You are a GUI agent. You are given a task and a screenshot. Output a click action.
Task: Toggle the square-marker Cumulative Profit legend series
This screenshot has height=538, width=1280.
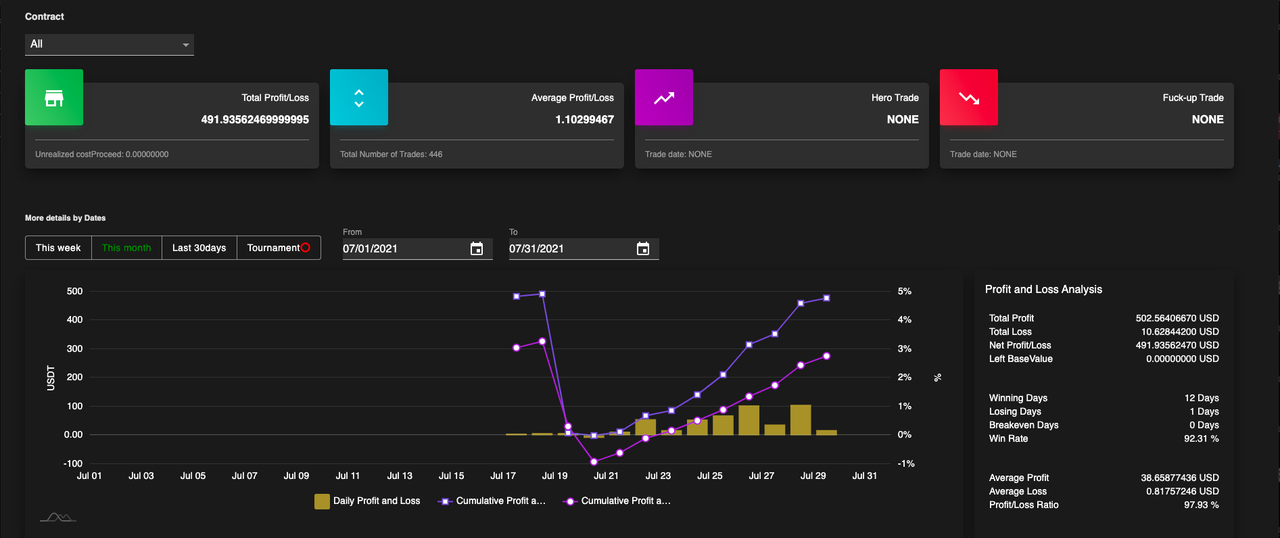[493, 501]
